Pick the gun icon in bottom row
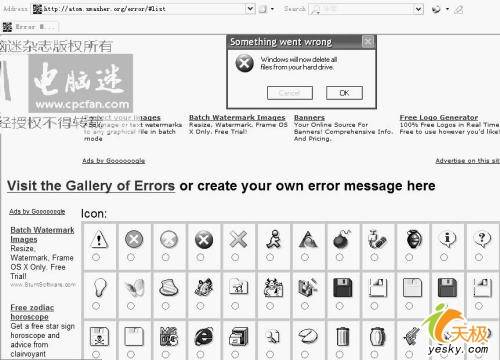This screenshot has height=360, width=500. (412, 336)
